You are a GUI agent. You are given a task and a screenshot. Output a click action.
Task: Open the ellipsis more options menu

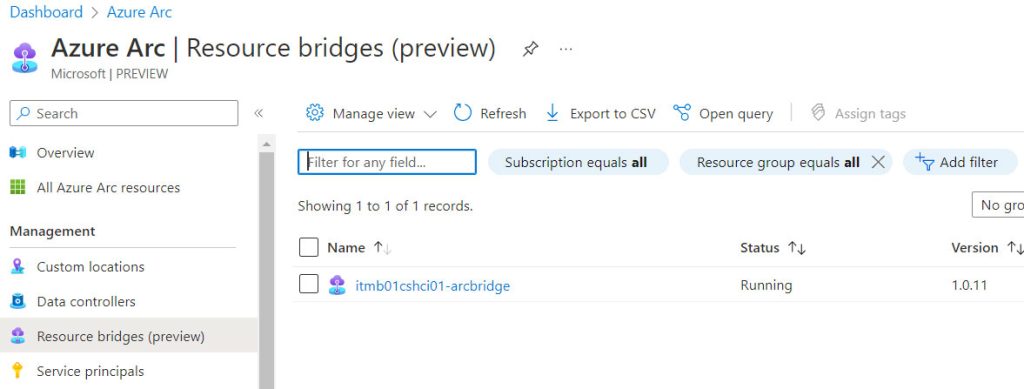pos(566,49)
